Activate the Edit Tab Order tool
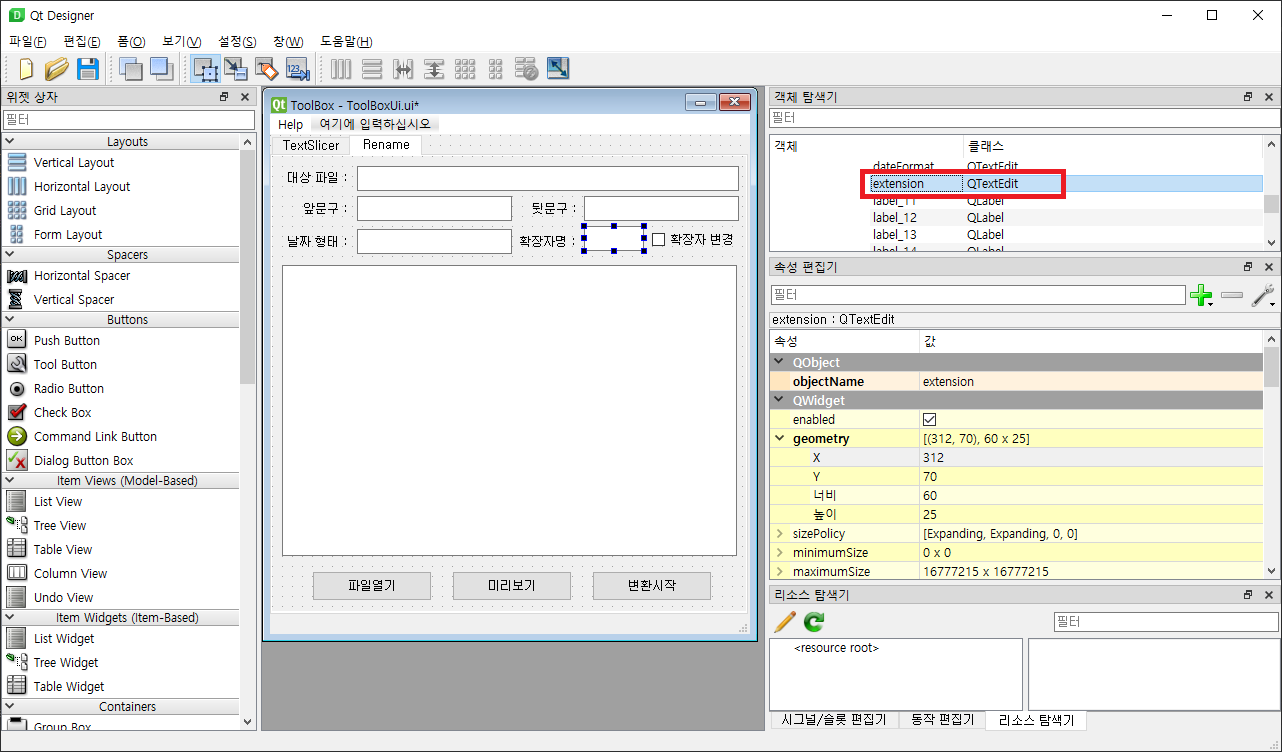The height and width of the screenshot is (752, 1282). click(x=296, y=68)
